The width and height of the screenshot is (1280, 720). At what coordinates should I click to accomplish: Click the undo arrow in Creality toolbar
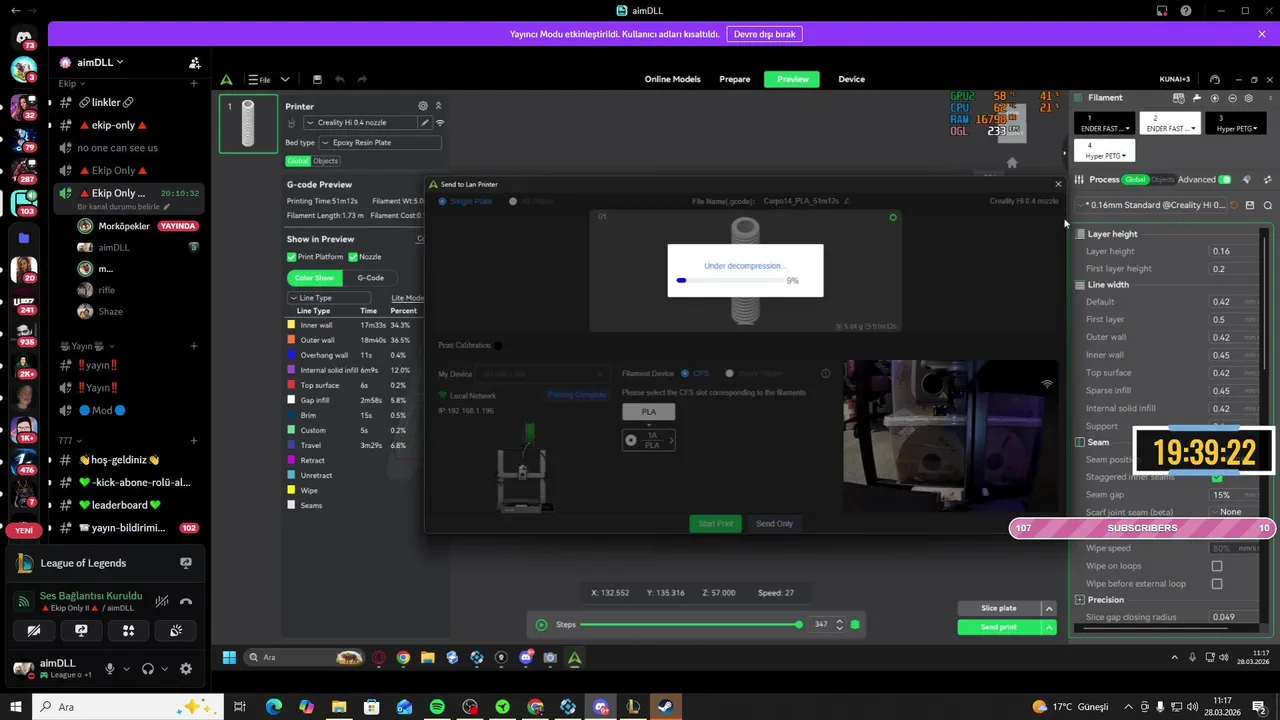click(x=339, y=79)
